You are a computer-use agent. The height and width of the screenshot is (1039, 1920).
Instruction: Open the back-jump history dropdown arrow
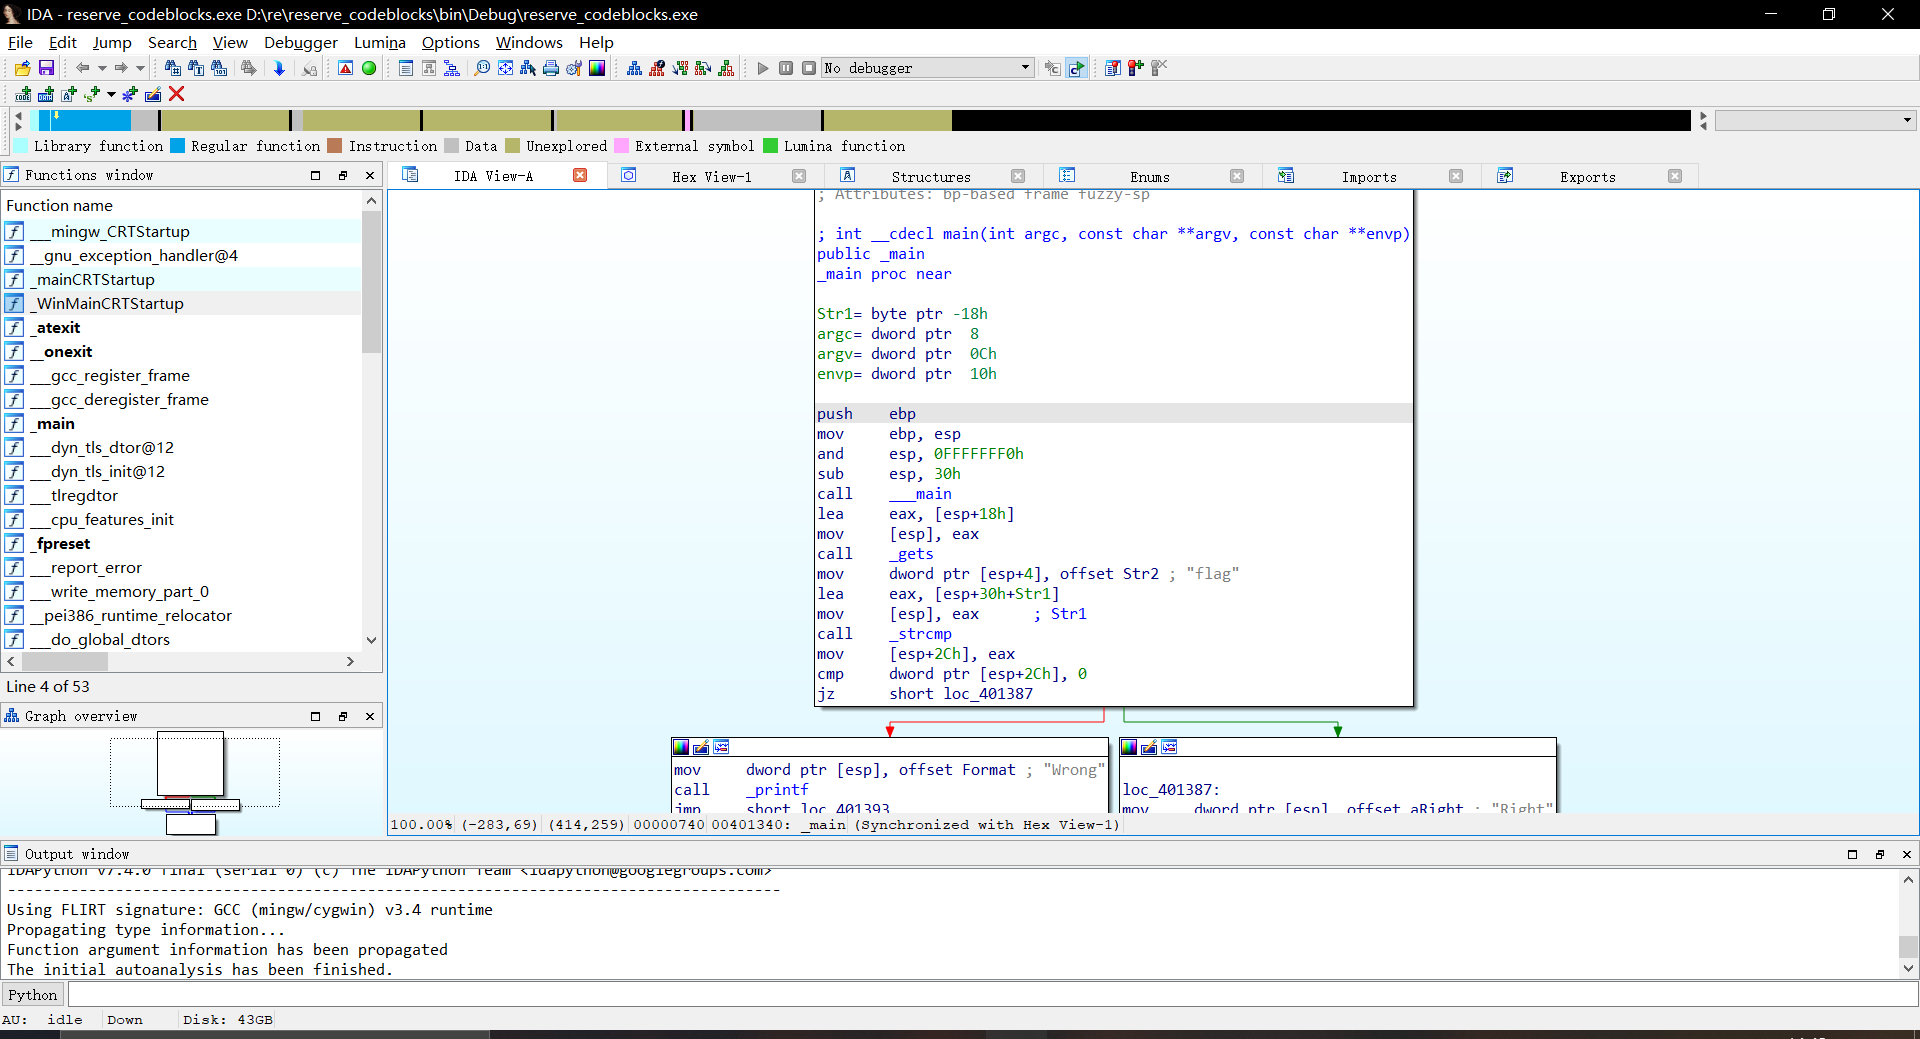102,68
